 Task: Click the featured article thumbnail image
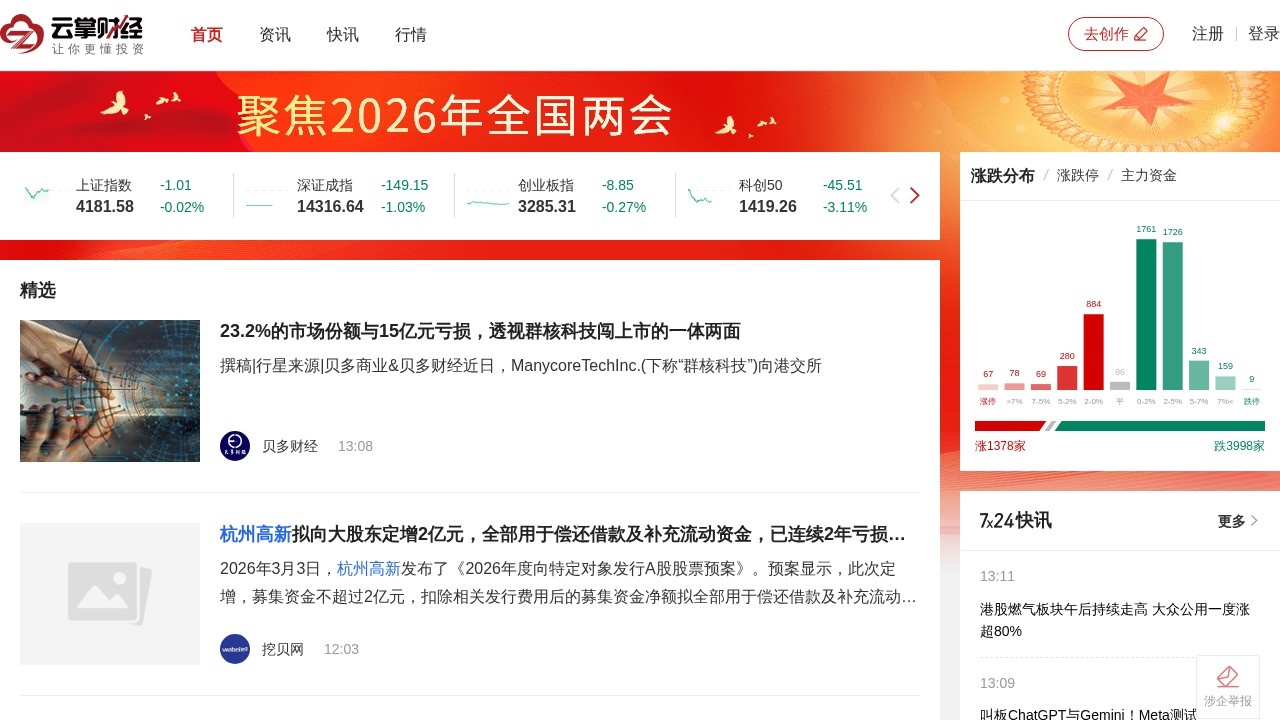click(109, 390)
